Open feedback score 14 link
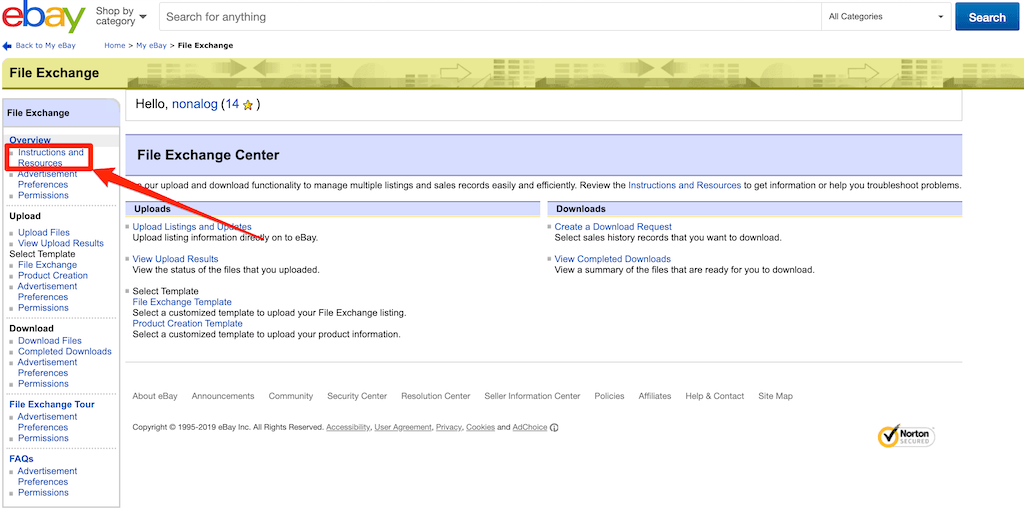This screenshot has height=515, width=1024. tap(232, 104)
